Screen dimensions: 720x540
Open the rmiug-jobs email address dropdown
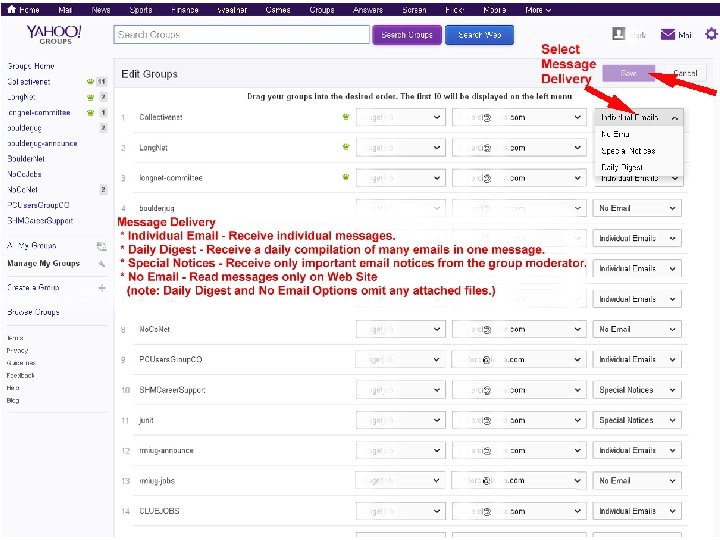[x=519, y=481]
